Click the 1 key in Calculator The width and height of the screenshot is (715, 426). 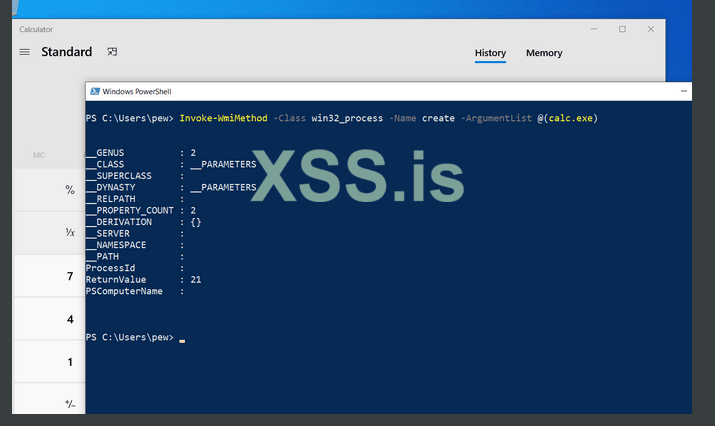50,362
